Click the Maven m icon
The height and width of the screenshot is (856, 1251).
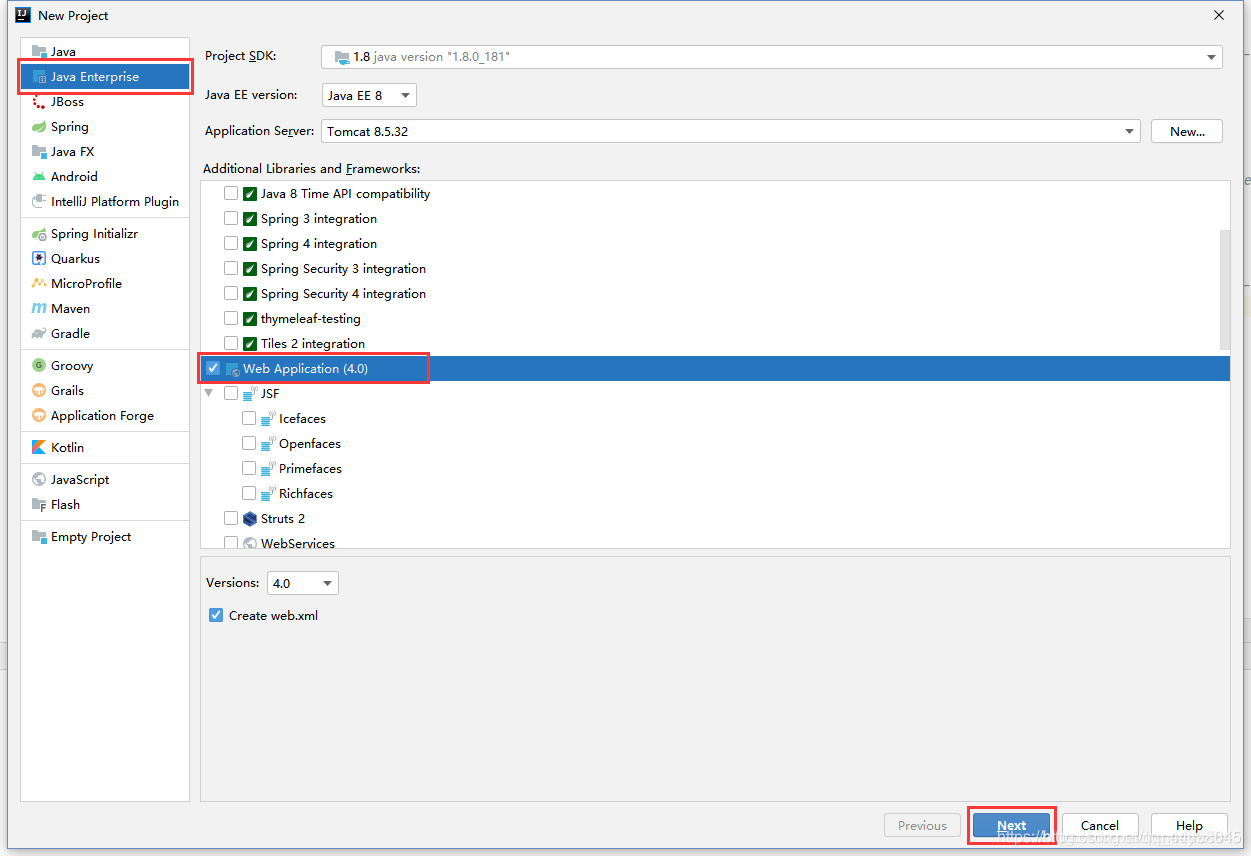pyautogui.click(x=39, y=309)
